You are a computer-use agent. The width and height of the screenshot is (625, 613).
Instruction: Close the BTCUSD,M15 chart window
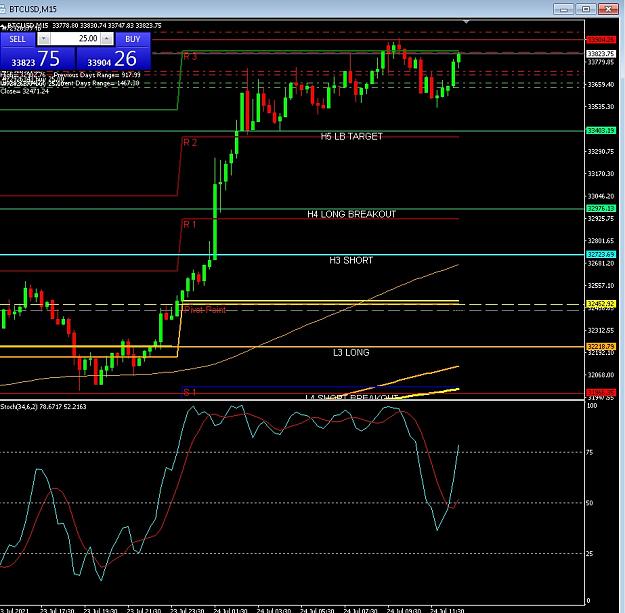pos(608,9)
